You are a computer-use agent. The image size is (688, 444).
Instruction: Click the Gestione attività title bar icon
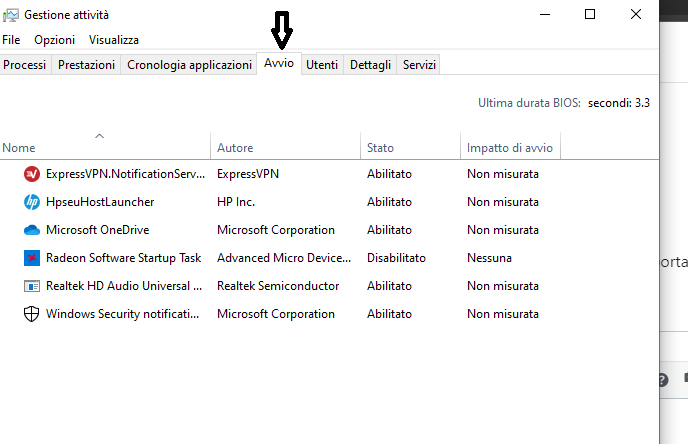(11, 15)
